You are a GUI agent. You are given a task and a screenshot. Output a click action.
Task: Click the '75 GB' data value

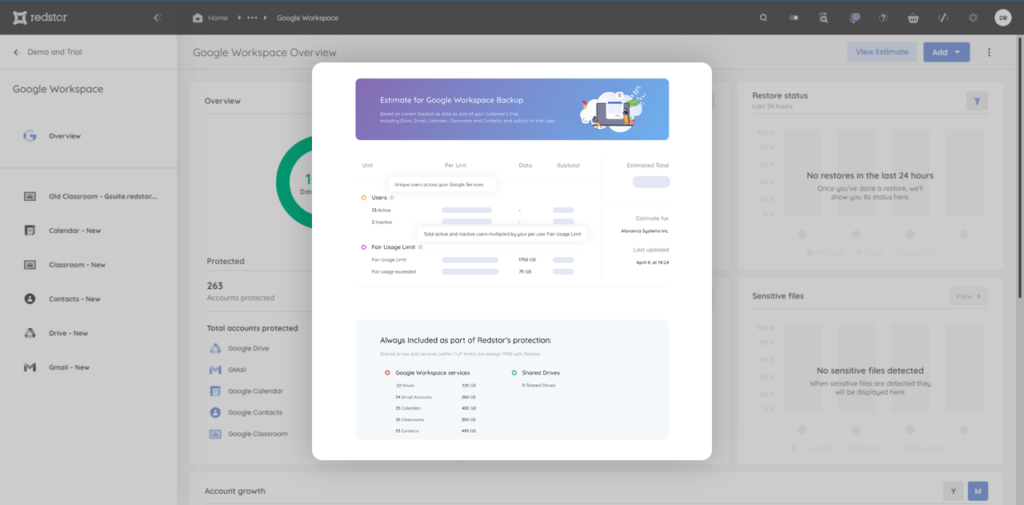click(x=525, y=272)
